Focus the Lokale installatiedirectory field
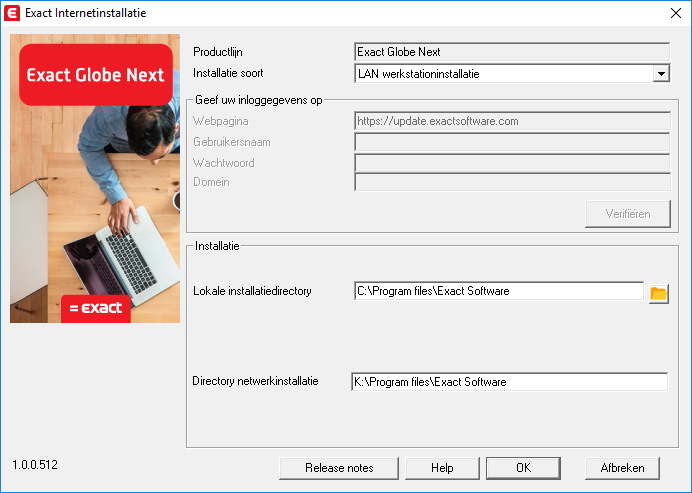 [499, 291]
